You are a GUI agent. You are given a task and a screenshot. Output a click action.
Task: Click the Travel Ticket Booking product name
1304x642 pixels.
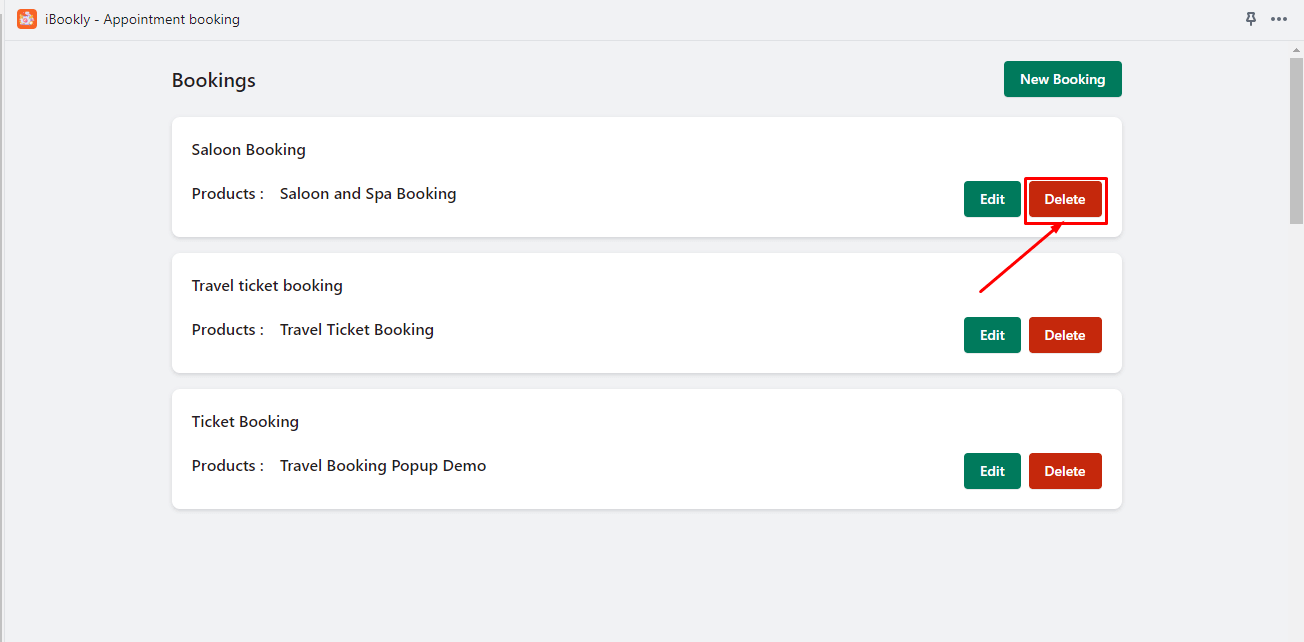coord(357,330)
